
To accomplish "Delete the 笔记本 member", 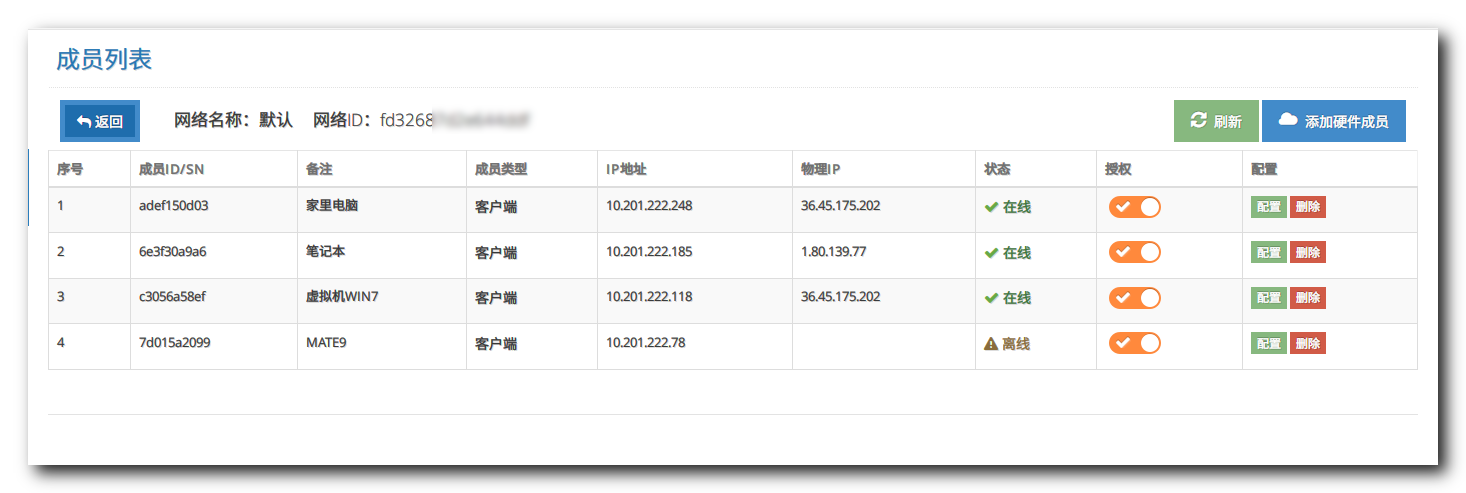I will coord(1307,252).
